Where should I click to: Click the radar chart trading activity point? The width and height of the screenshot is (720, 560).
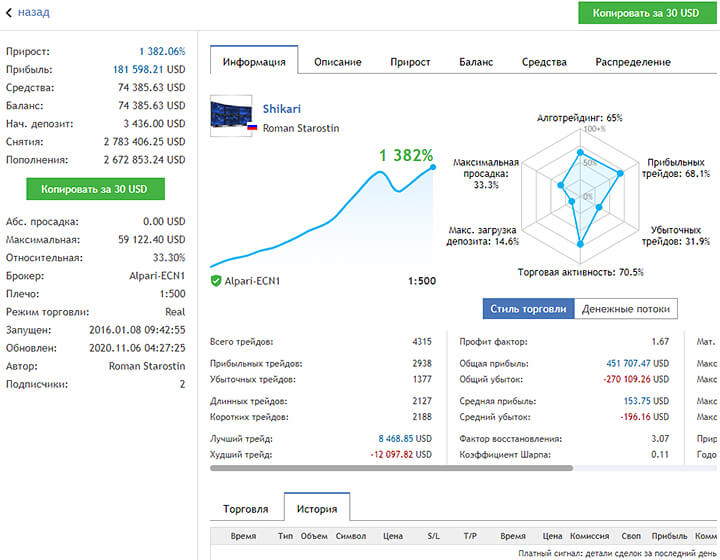tap(580, 244)
